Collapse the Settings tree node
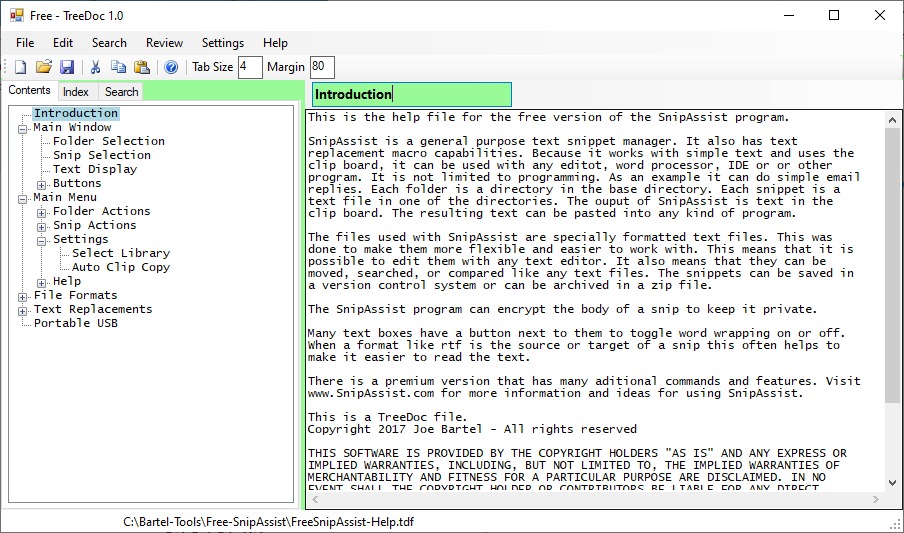 pyautogui.click(x=42, y=241)
